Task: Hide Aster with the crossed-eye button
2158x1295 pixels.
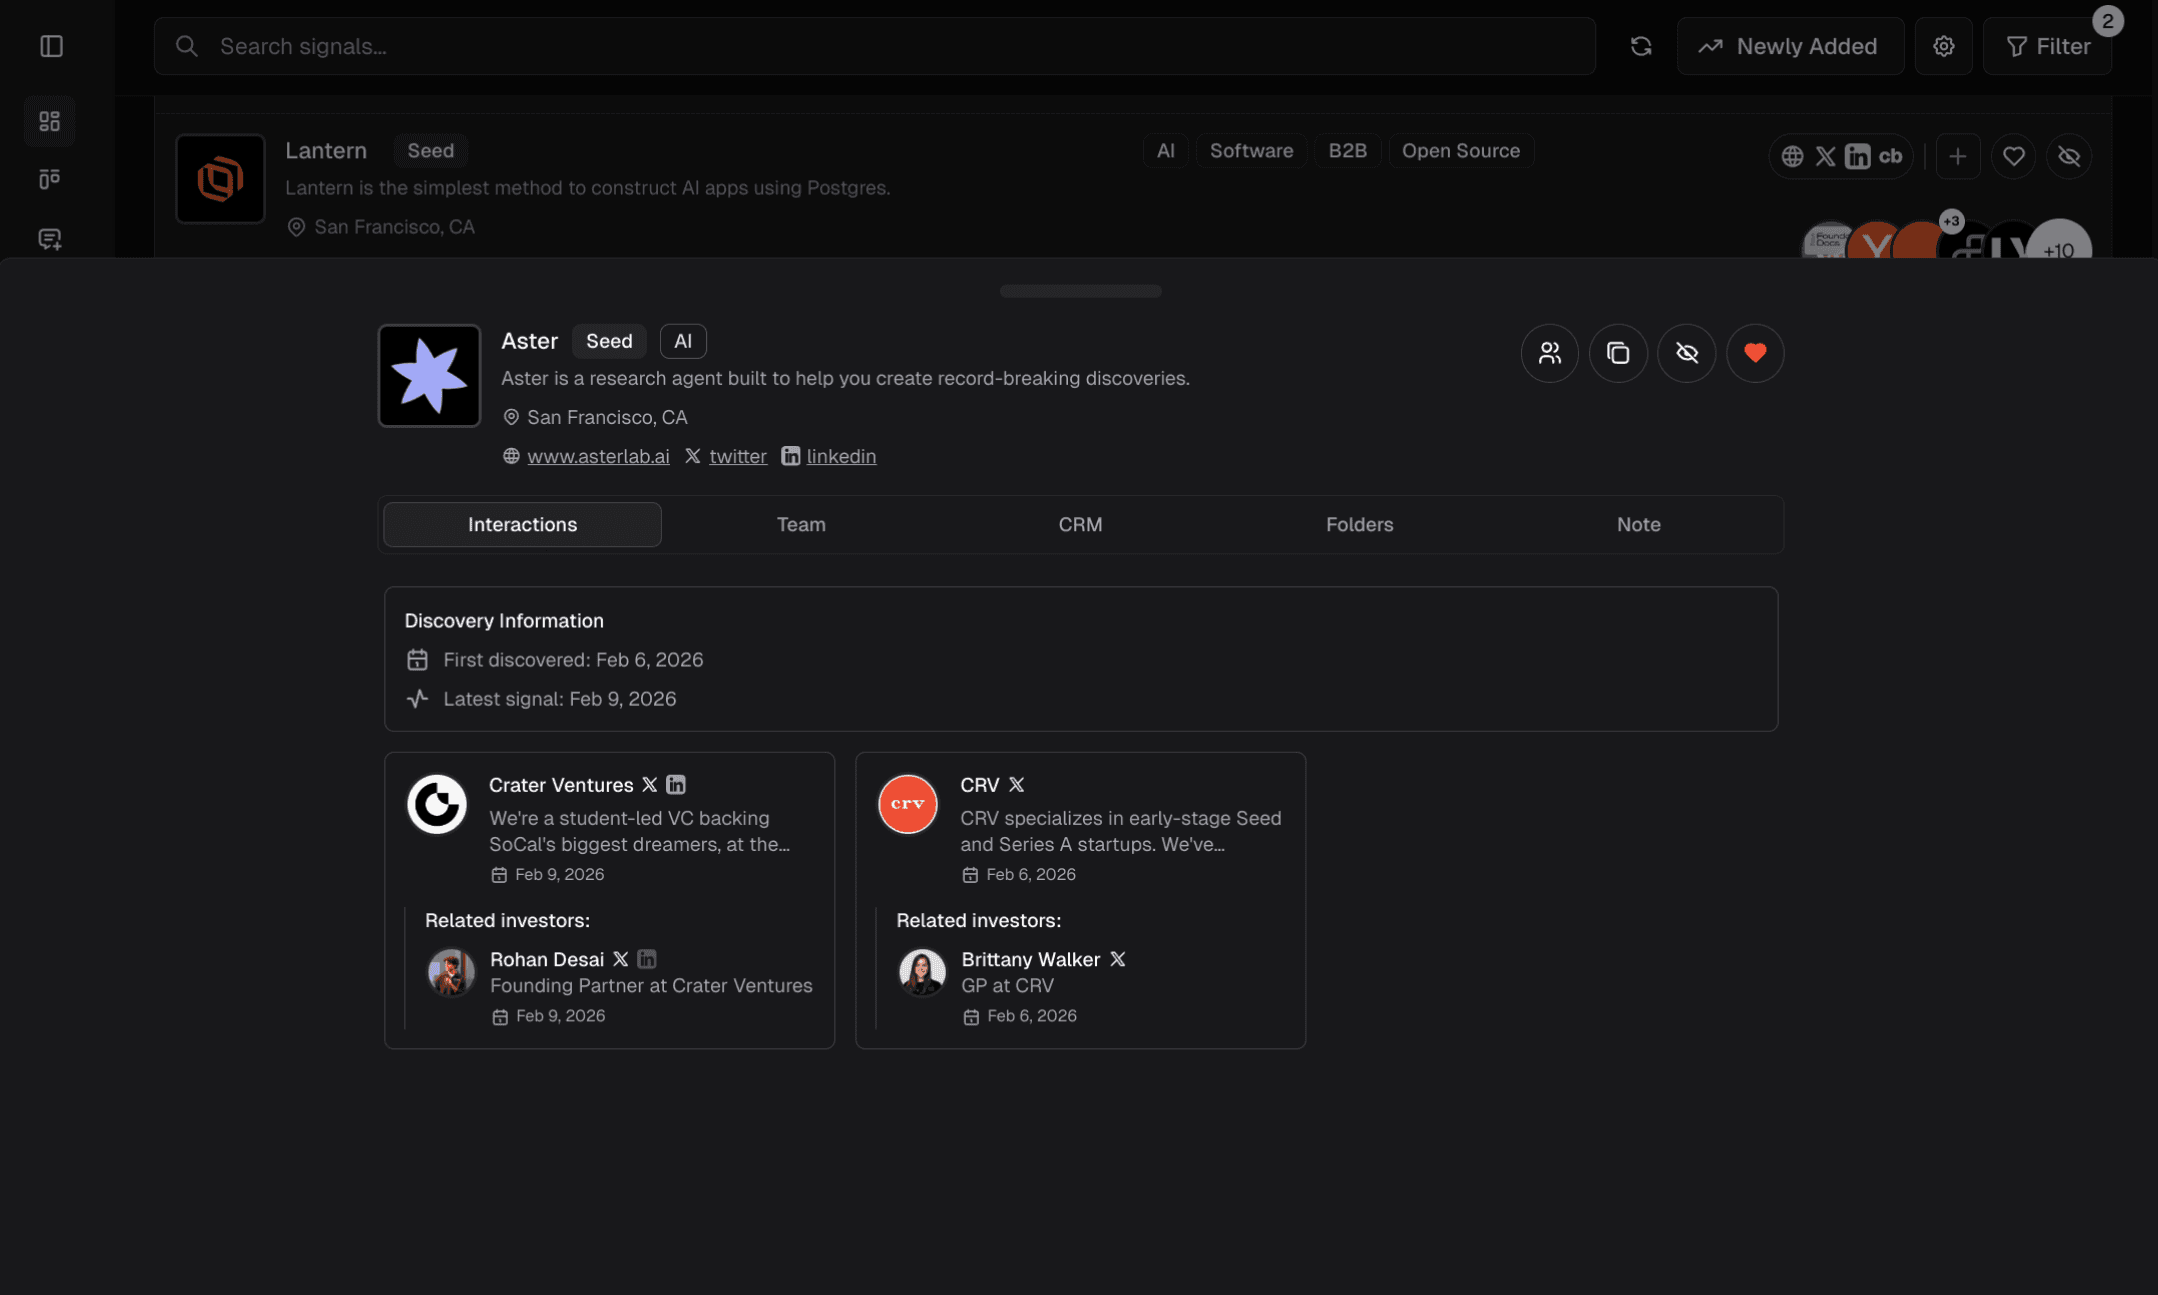Action: 1686,353
